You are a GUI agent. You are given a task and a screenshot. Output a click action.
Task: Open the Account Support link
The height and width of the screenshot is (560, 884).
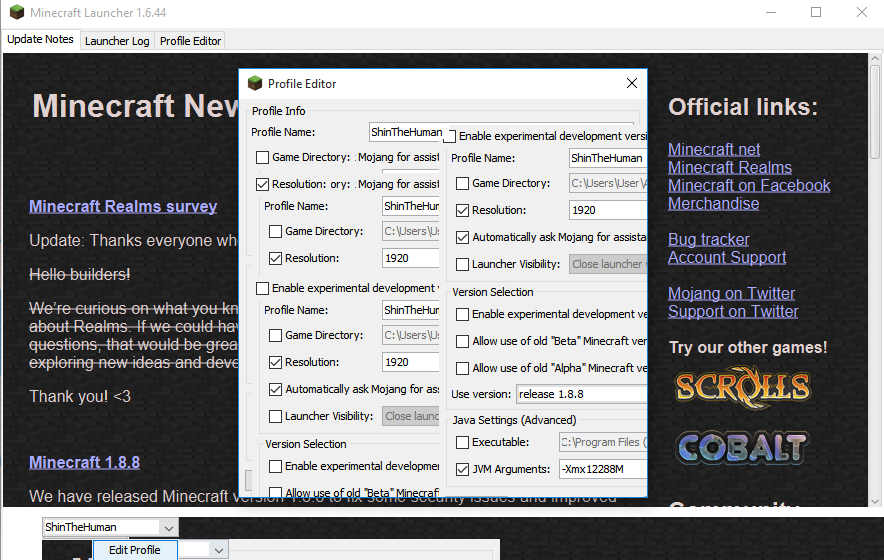(727, 258)
